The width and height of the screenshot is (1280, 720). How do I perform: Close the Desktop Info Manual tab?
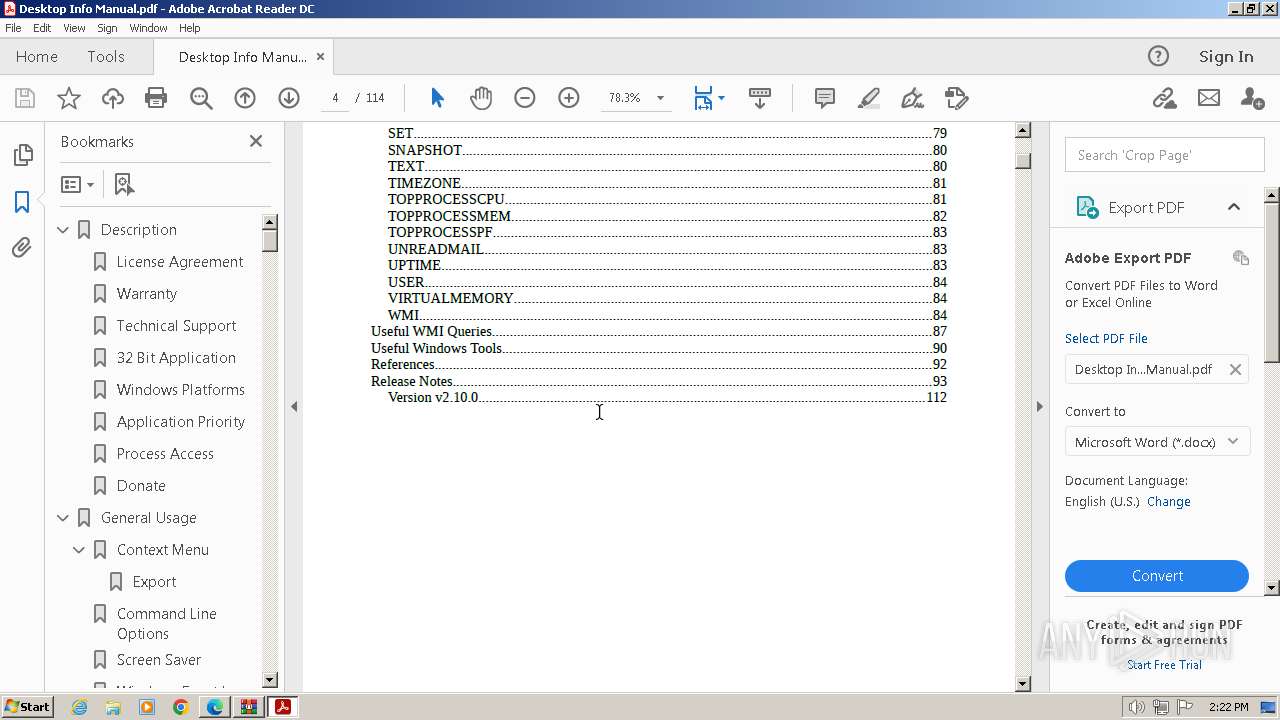coord(320,57)
